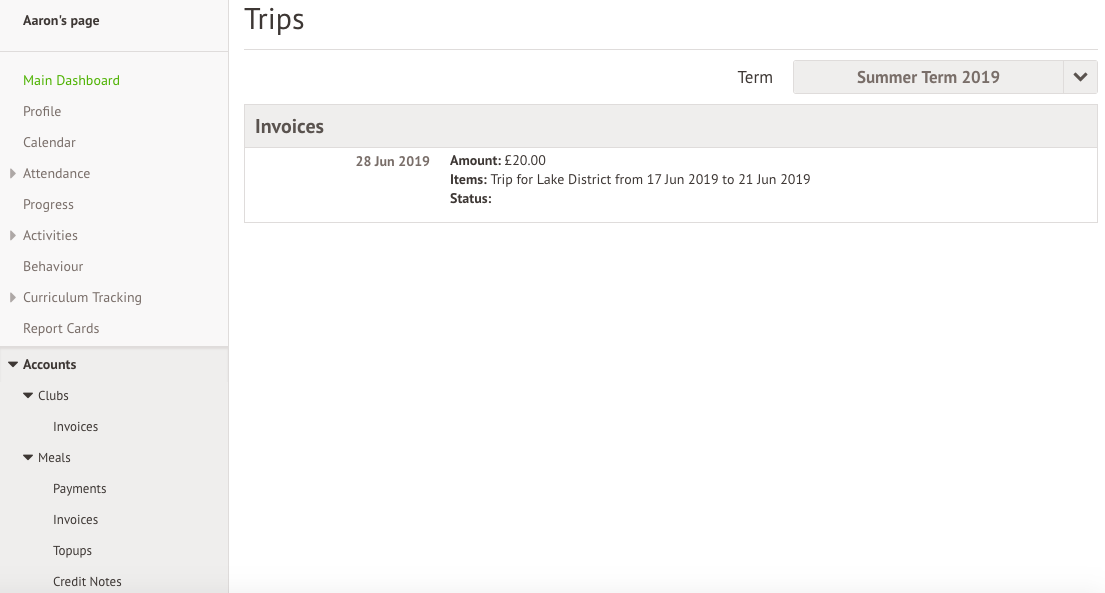The height and width of the screenshot is (593, 1105).
Task: Open Credit Notes under Meals
Action: point(87,581)
